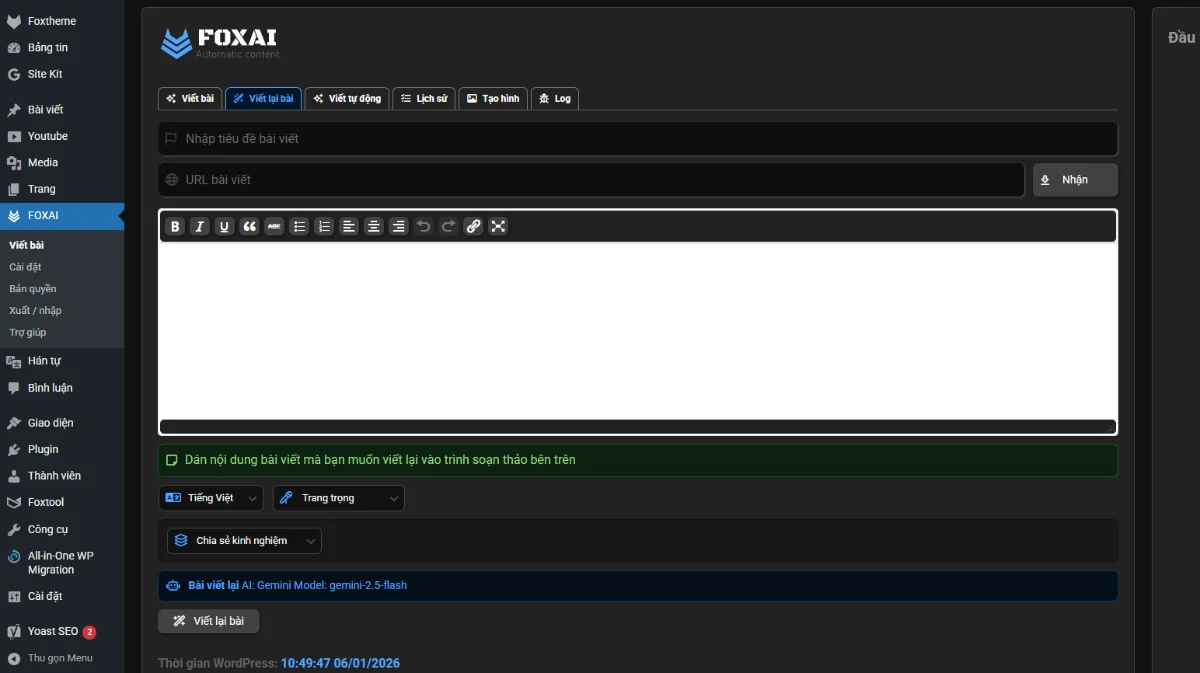Toggle bold formatting in the editor toolbar

pyautogui.click(x=175, y=226)
